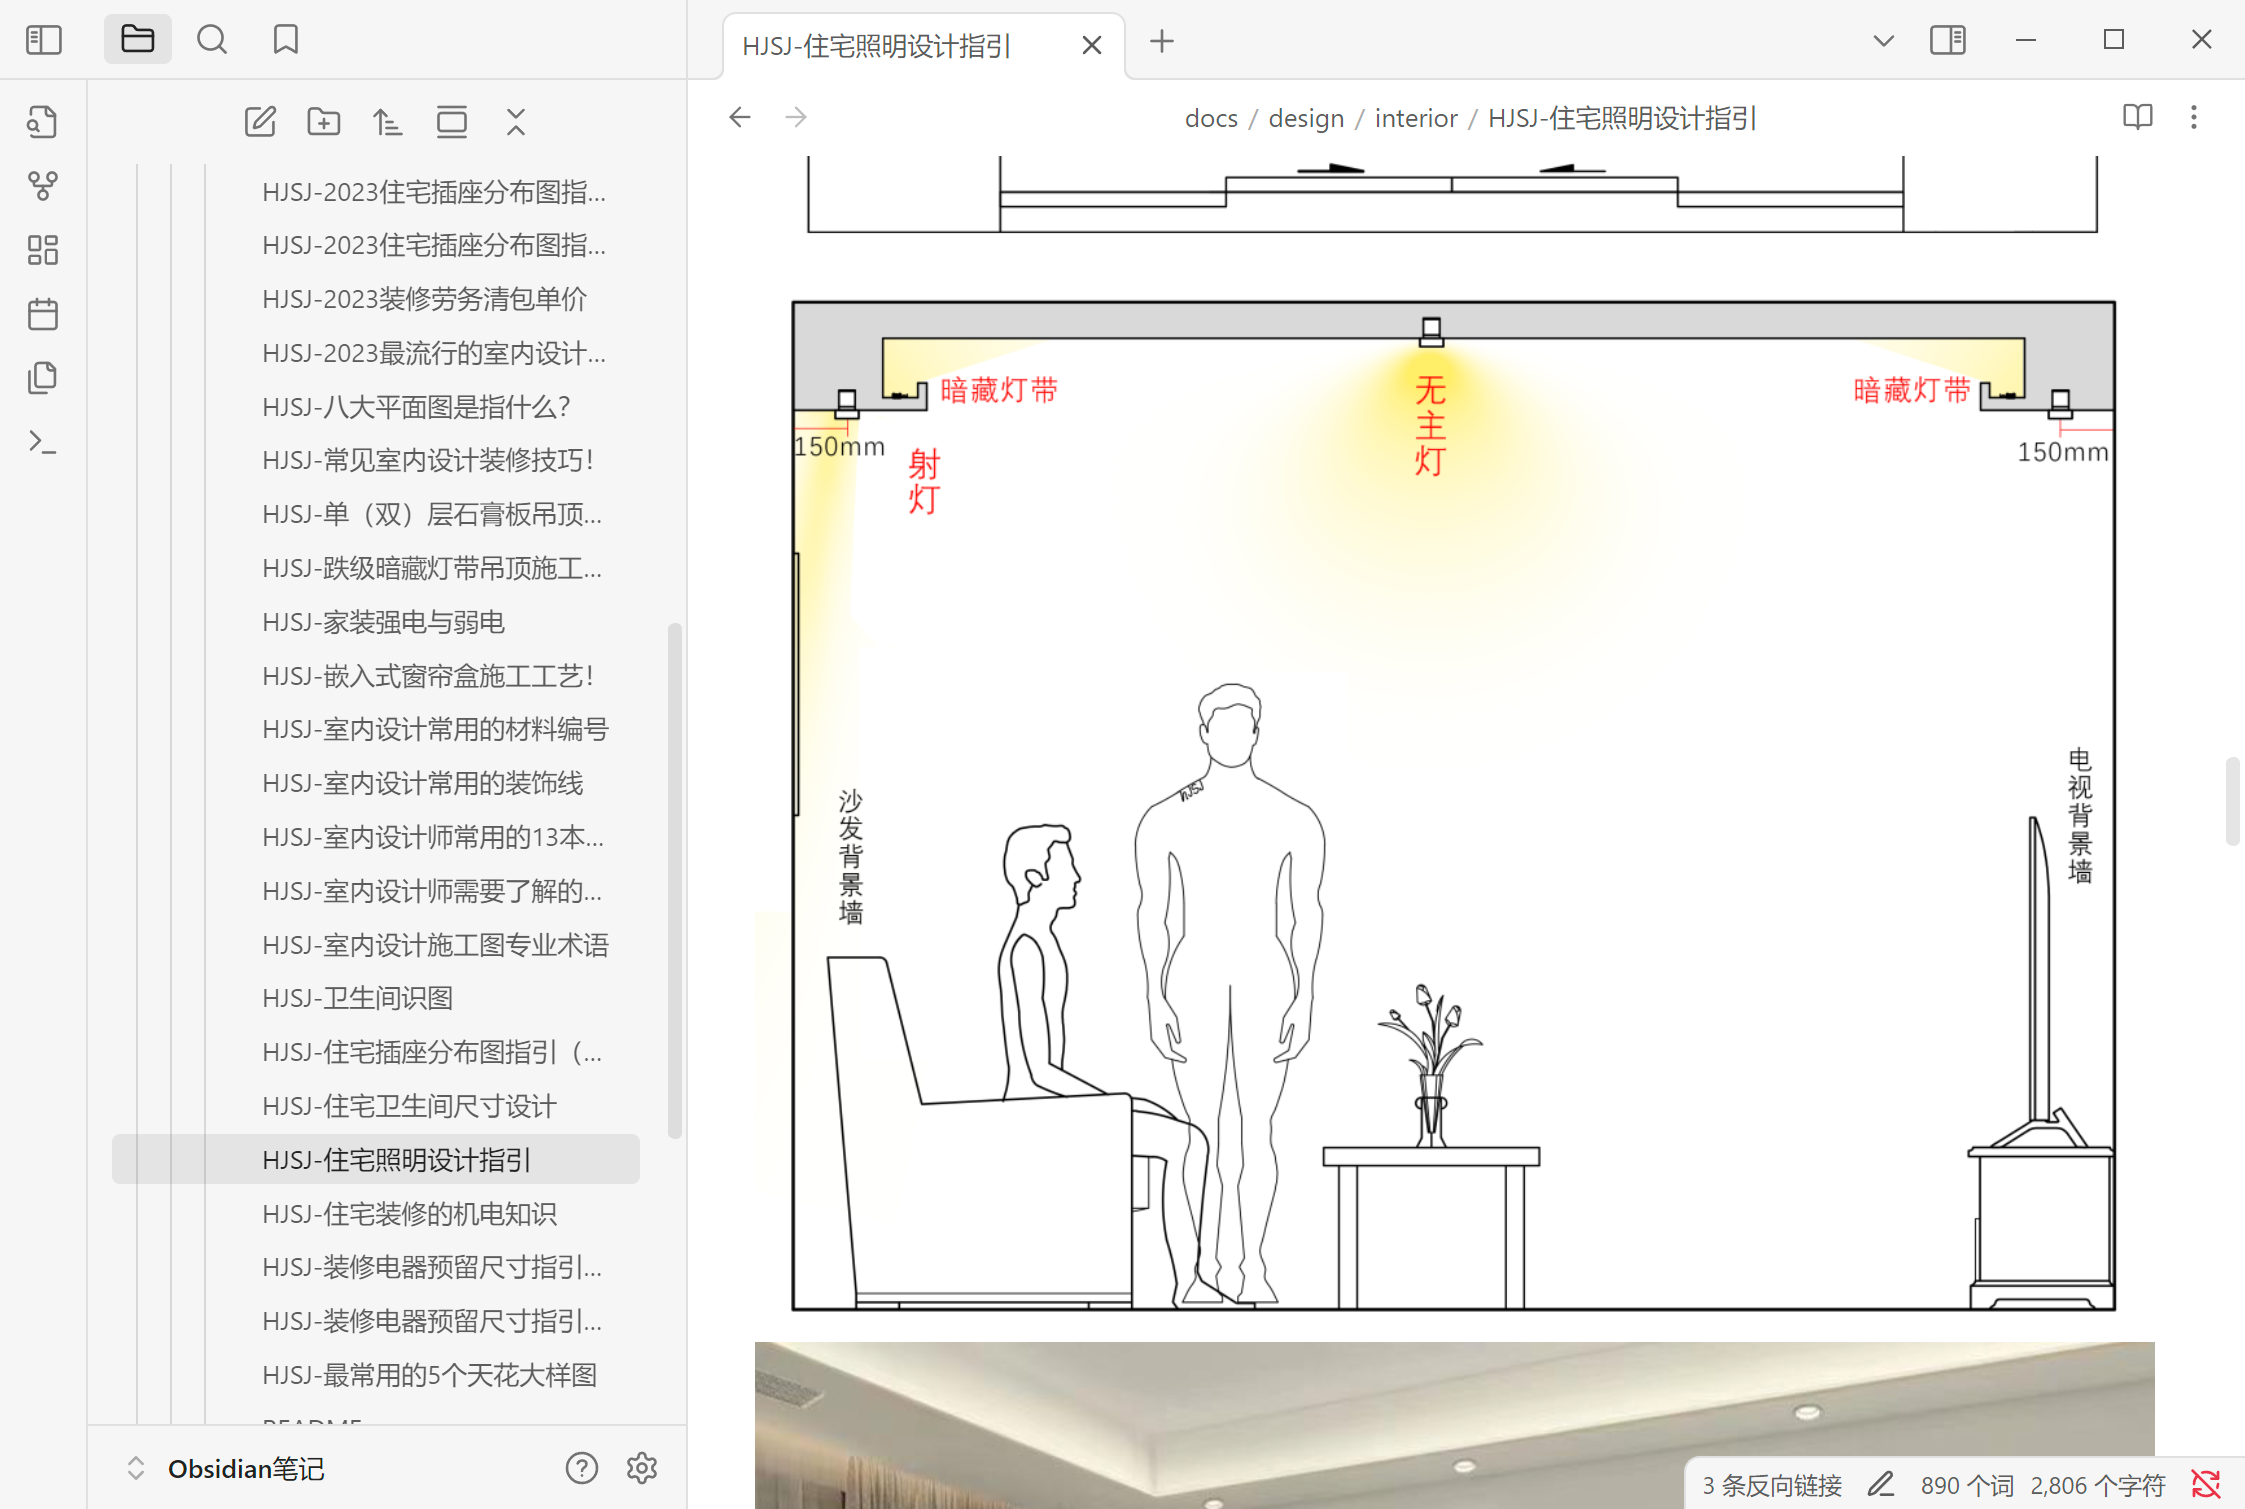Toggle edit mode via the status bar pencil
The height and width of the screenshot is (1509, 2245).
pos(1886,1483)
